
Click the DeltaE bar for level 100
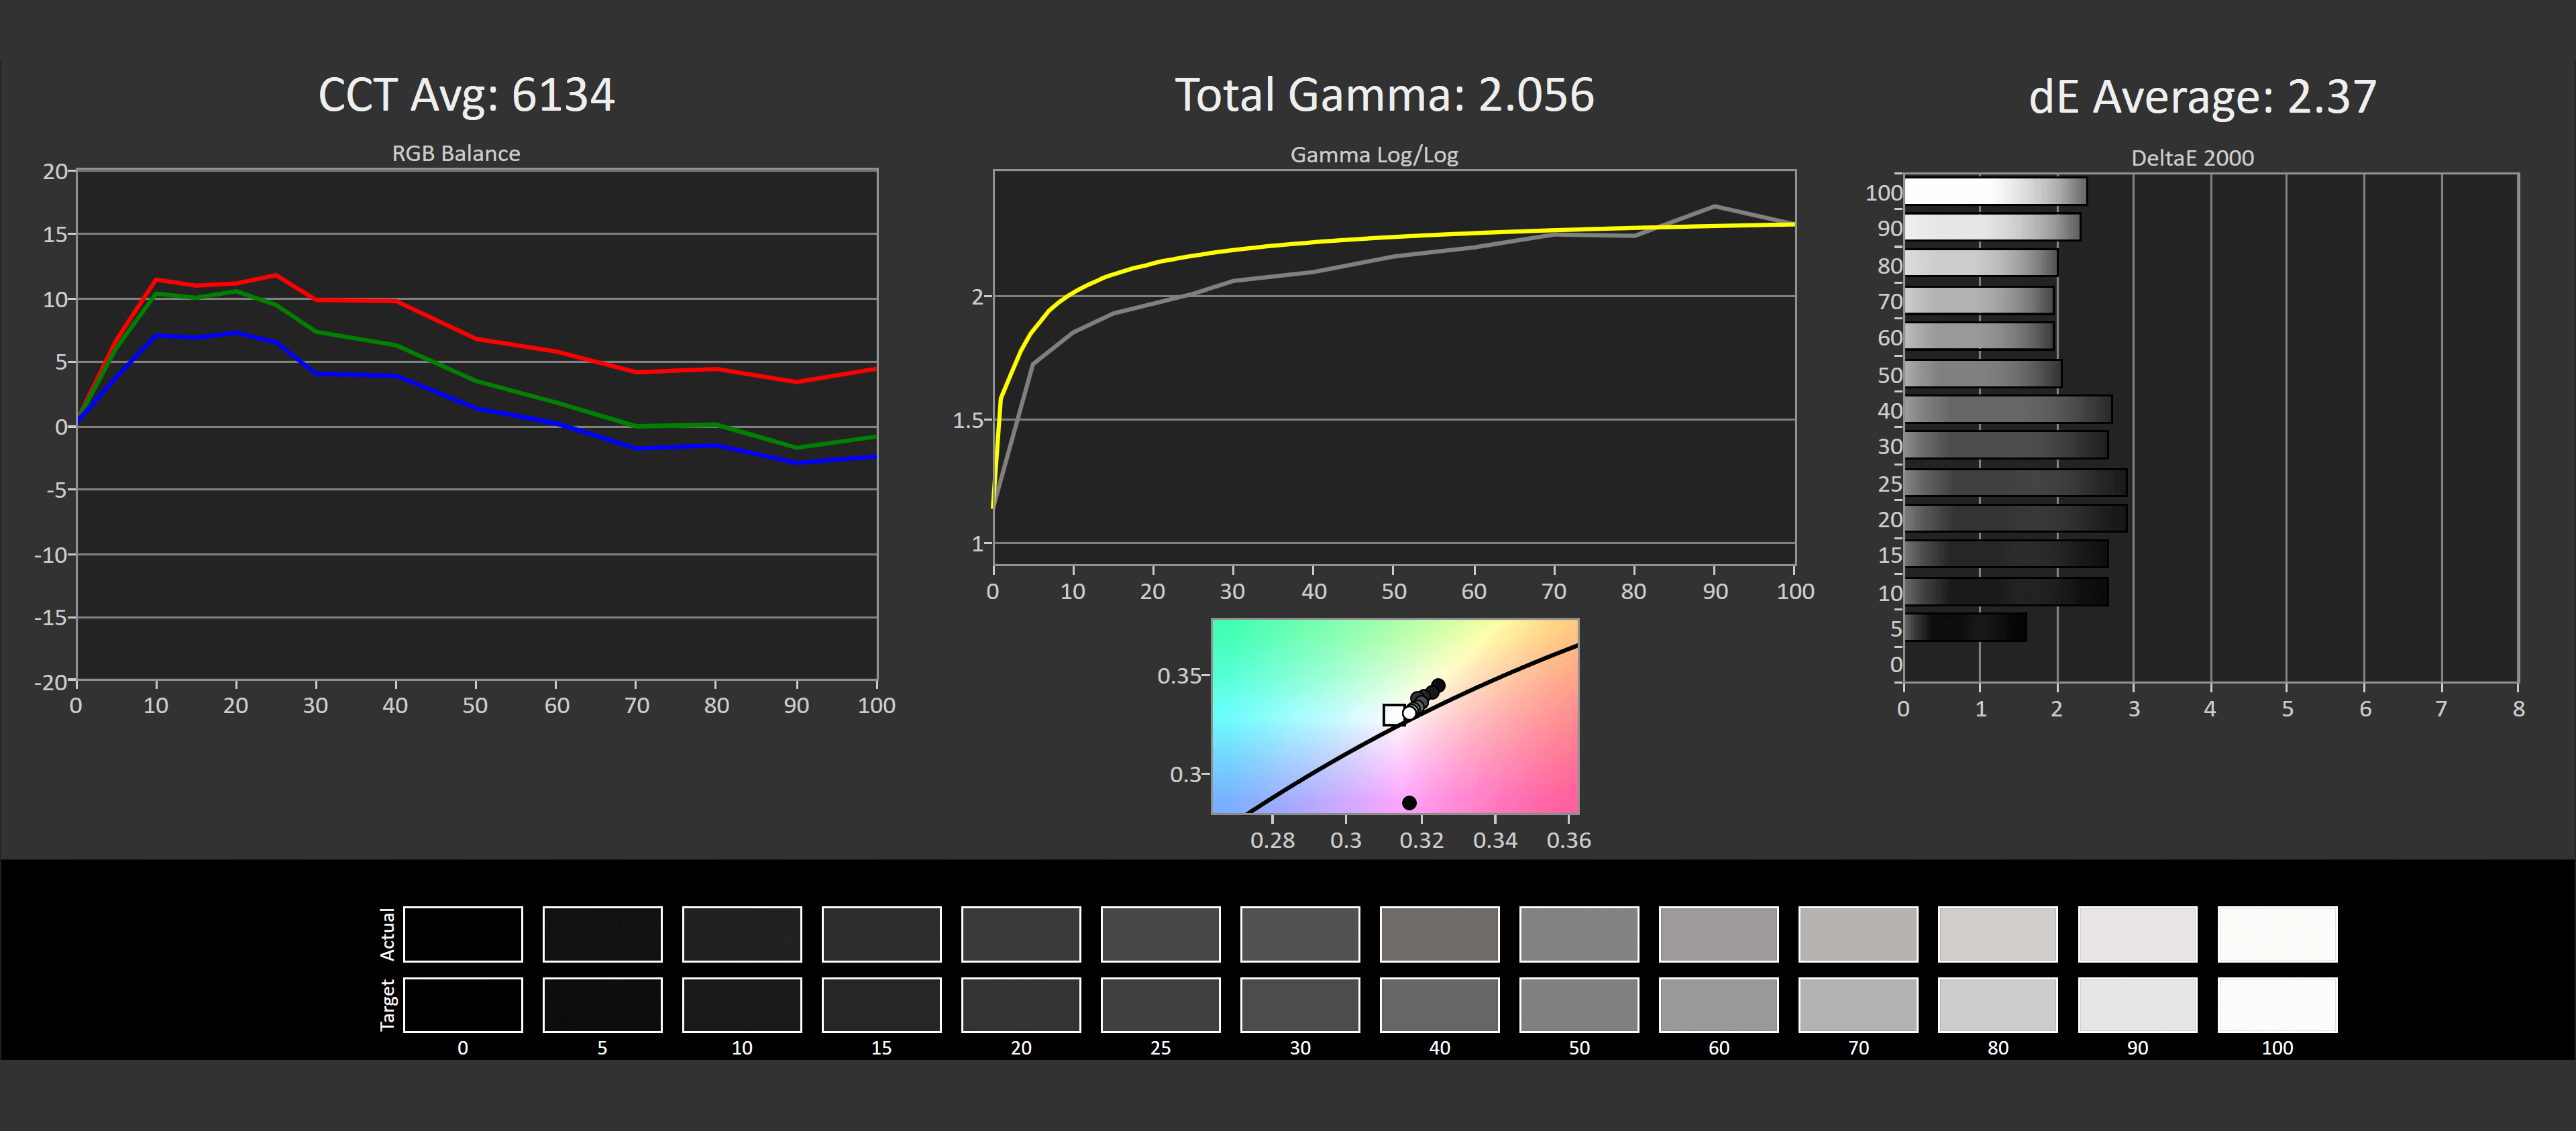(x=1995, y=191)
